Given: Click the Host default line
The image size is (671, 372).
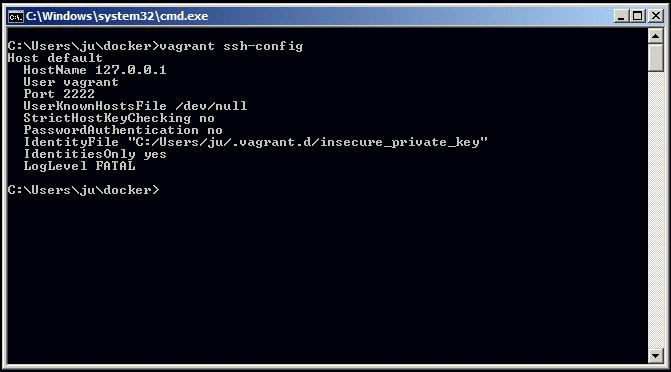Looking at the screenshot, I should coord(55,58).
